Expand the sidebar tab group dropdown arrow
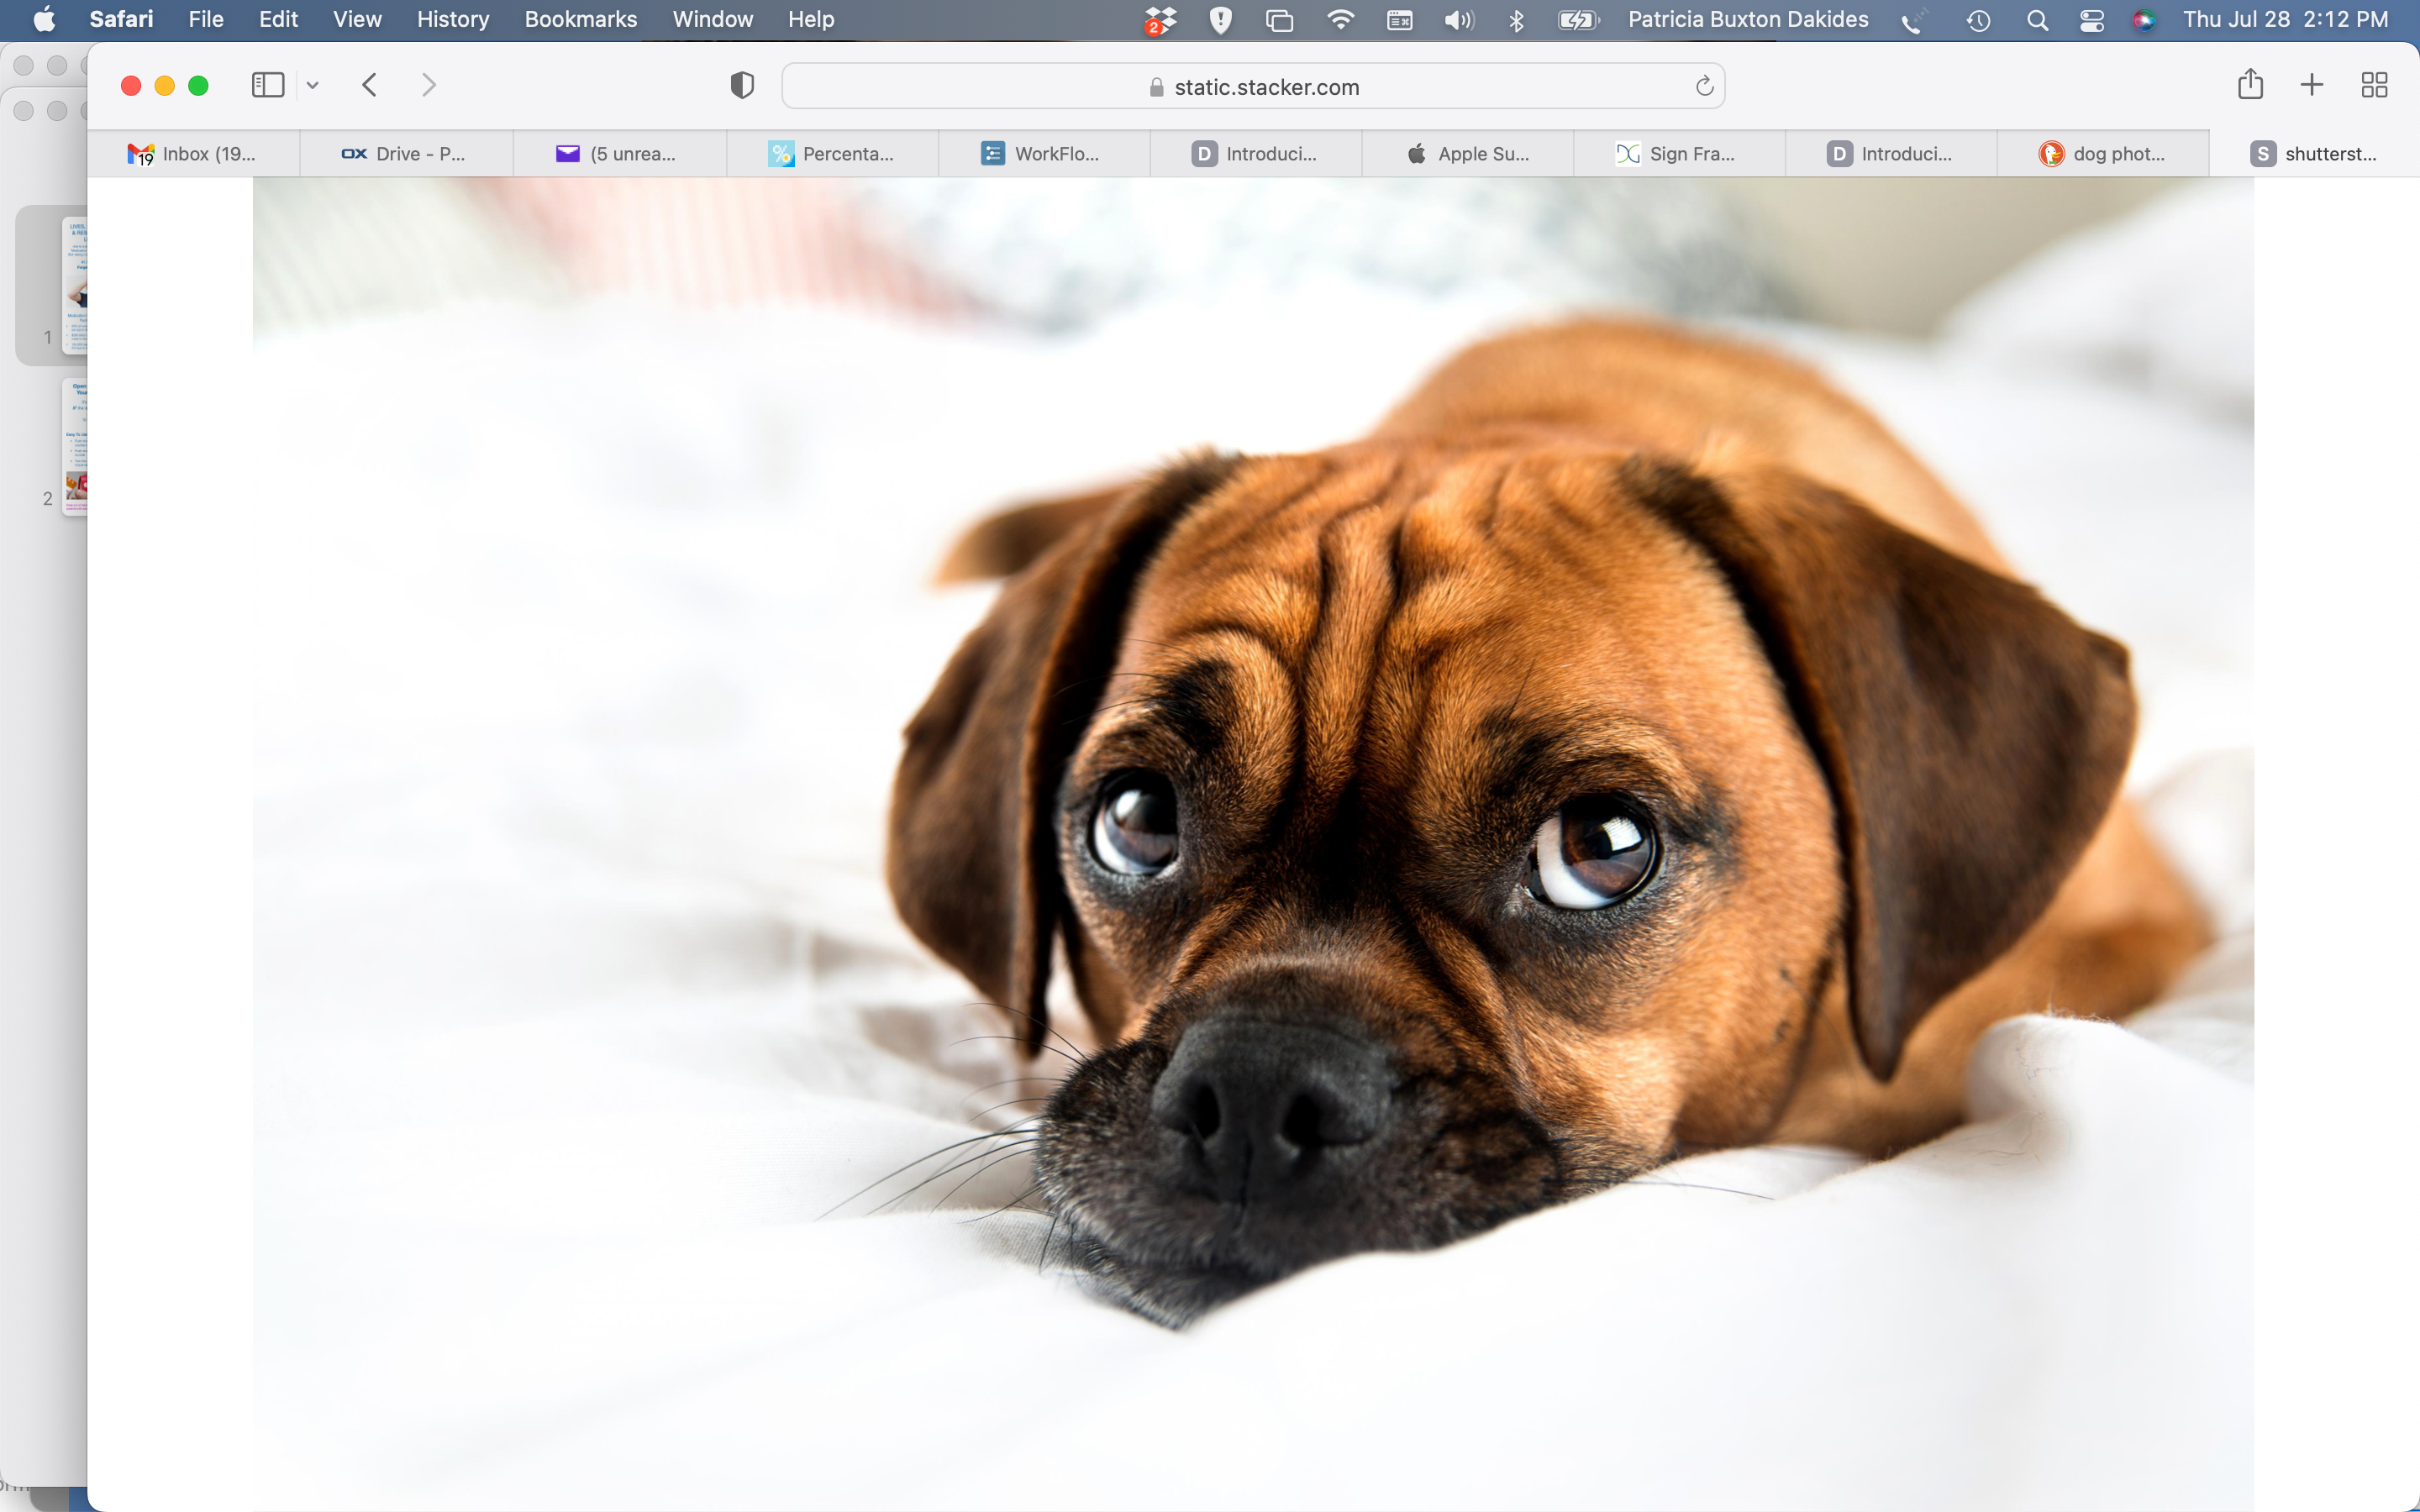The height and width of the screenshot is (1512, 2420). pyautogui.click(x=313, y=86)
